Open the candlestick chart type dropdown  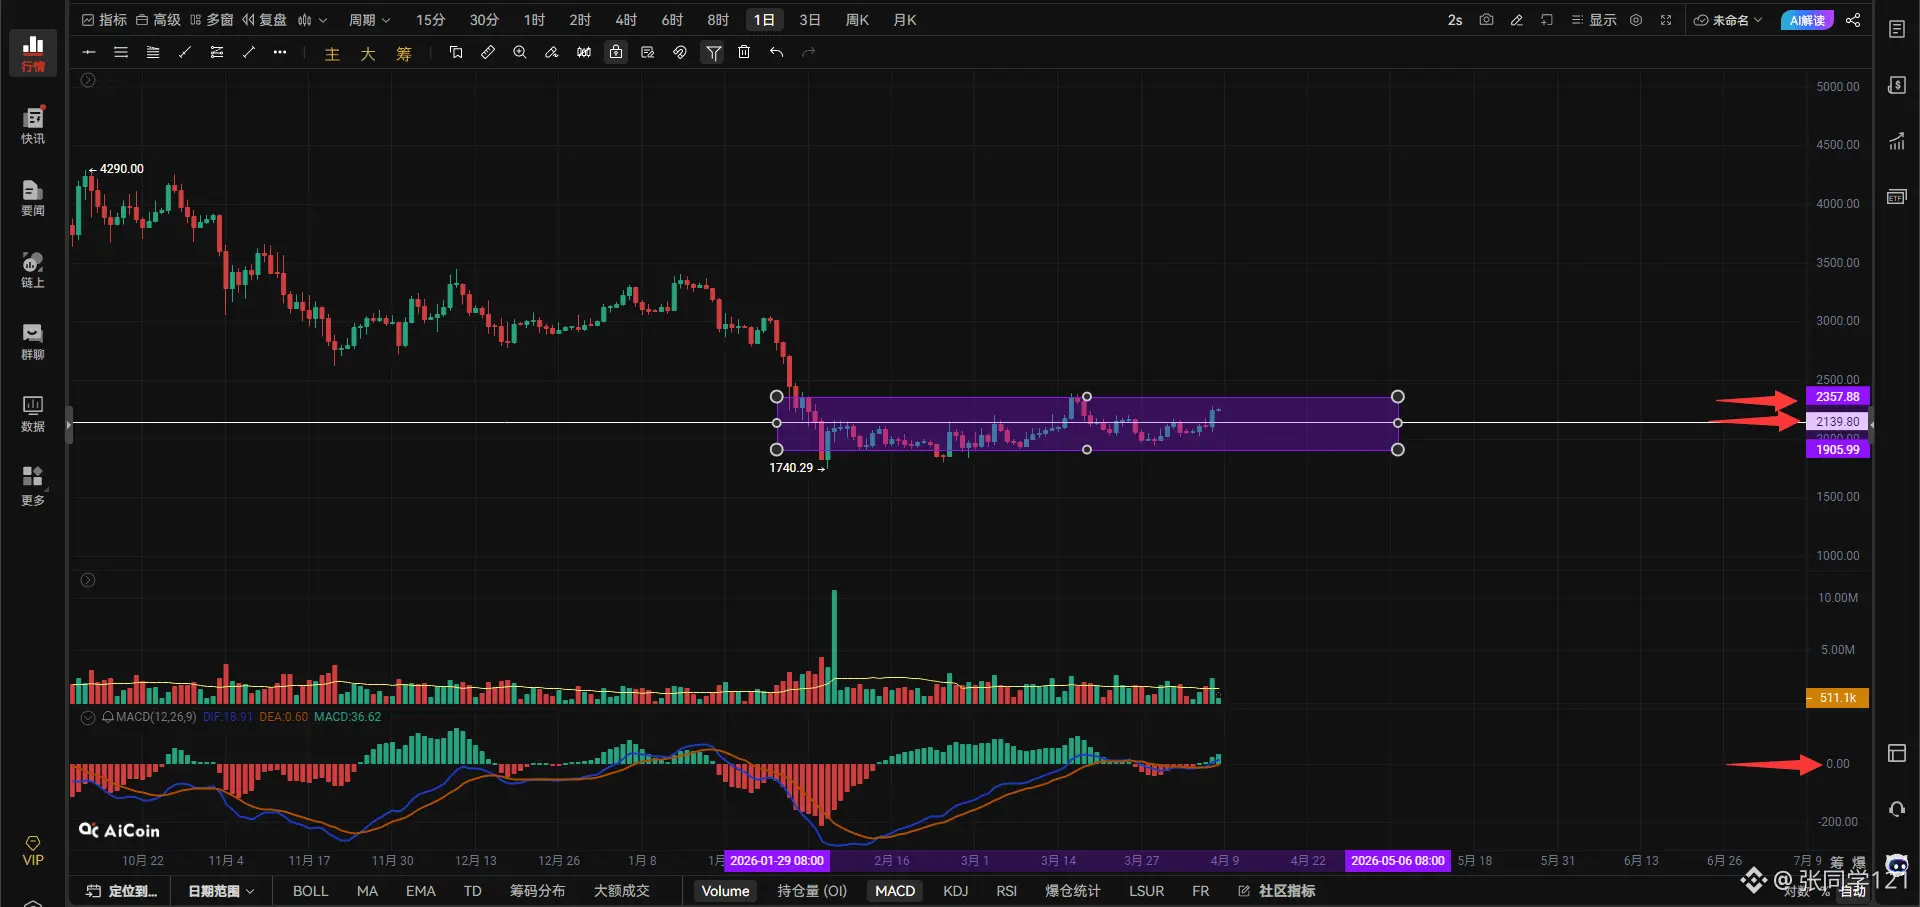tap(312, 20)
